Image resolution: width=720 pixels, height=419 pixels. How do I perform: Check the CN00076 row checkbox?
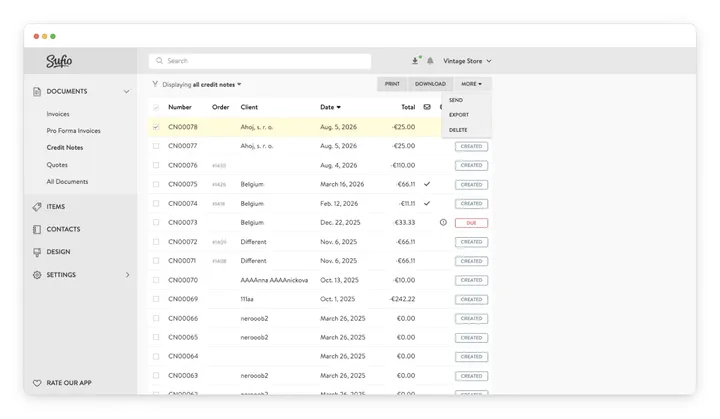156,165
